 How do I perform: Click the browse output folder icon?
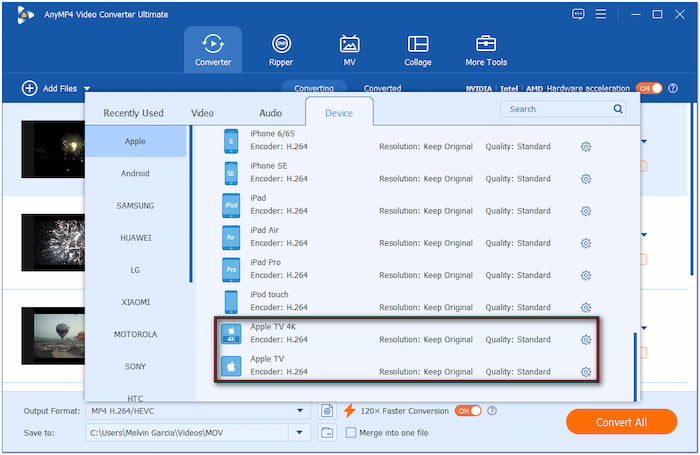point(327,432)
